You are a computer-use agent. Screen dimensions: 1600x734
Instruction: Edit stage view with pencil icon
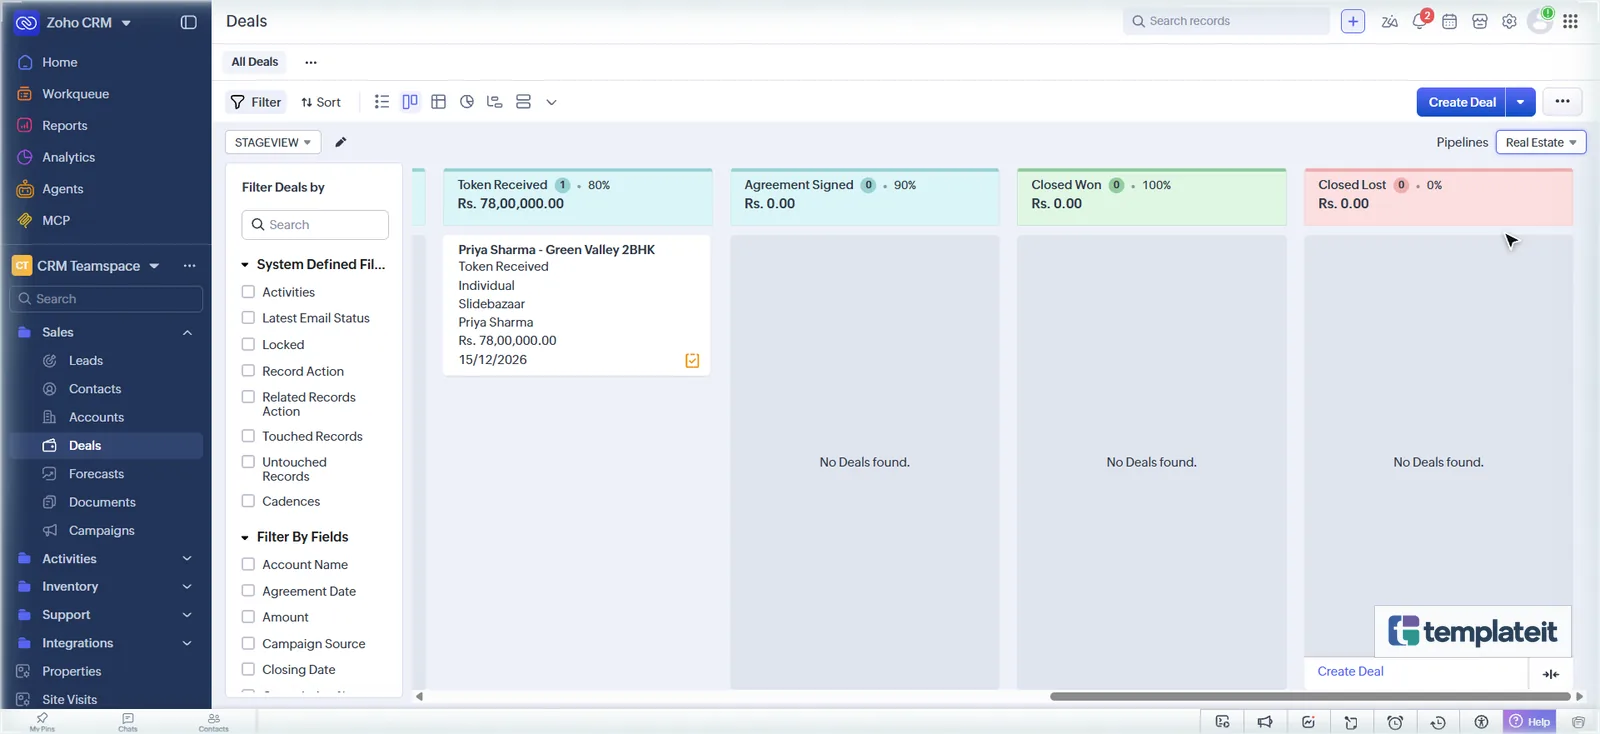click(x=341, y=142)
